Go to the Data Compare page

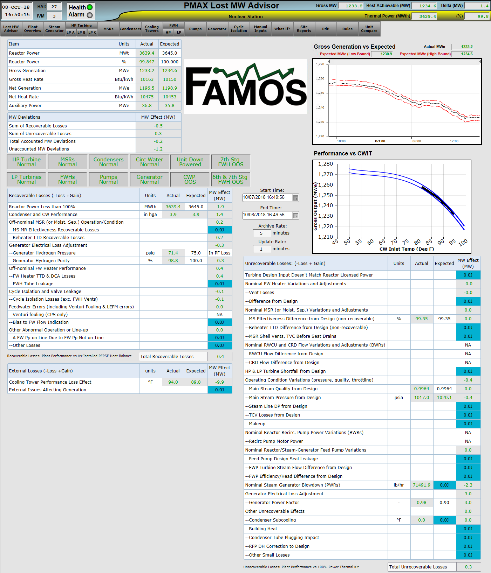[369, 29]
